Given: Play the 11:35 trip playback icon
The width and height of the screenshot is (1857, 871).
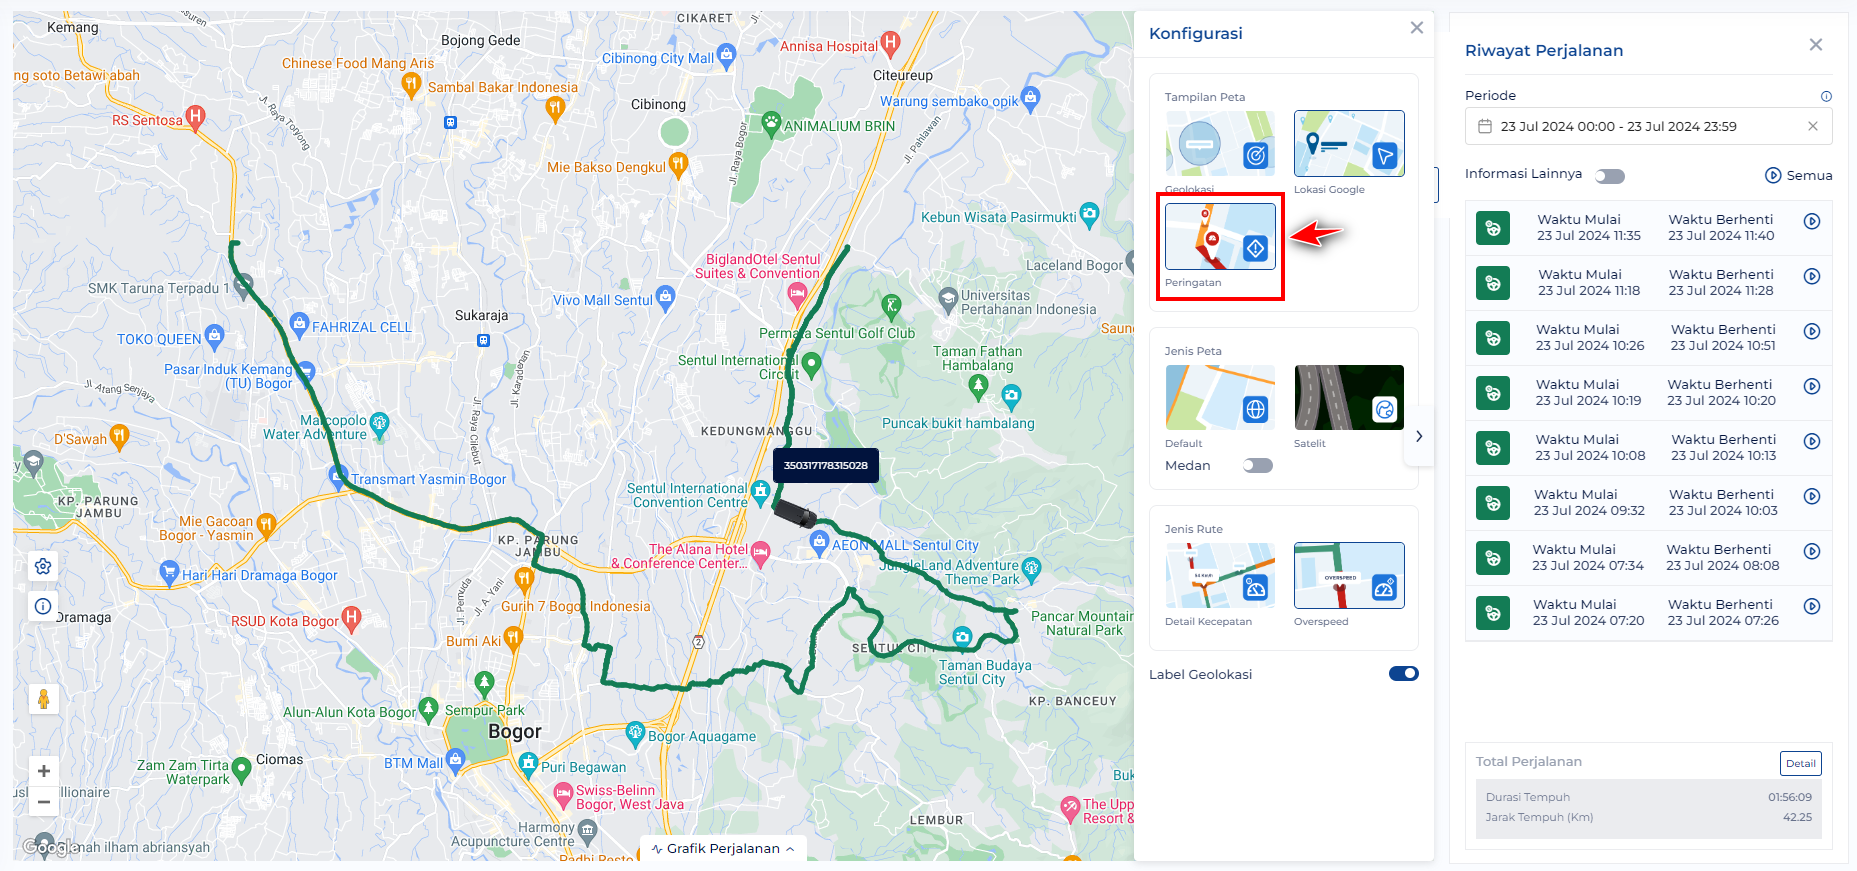Looking at the screenshot, I should pos(1812,221).
